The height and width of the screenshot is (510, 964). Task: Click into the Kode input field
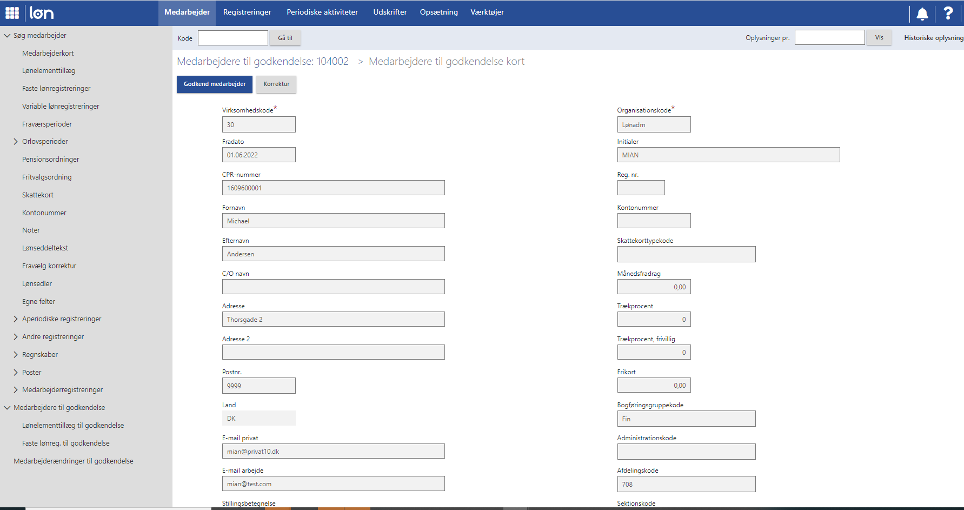point(233,37)
